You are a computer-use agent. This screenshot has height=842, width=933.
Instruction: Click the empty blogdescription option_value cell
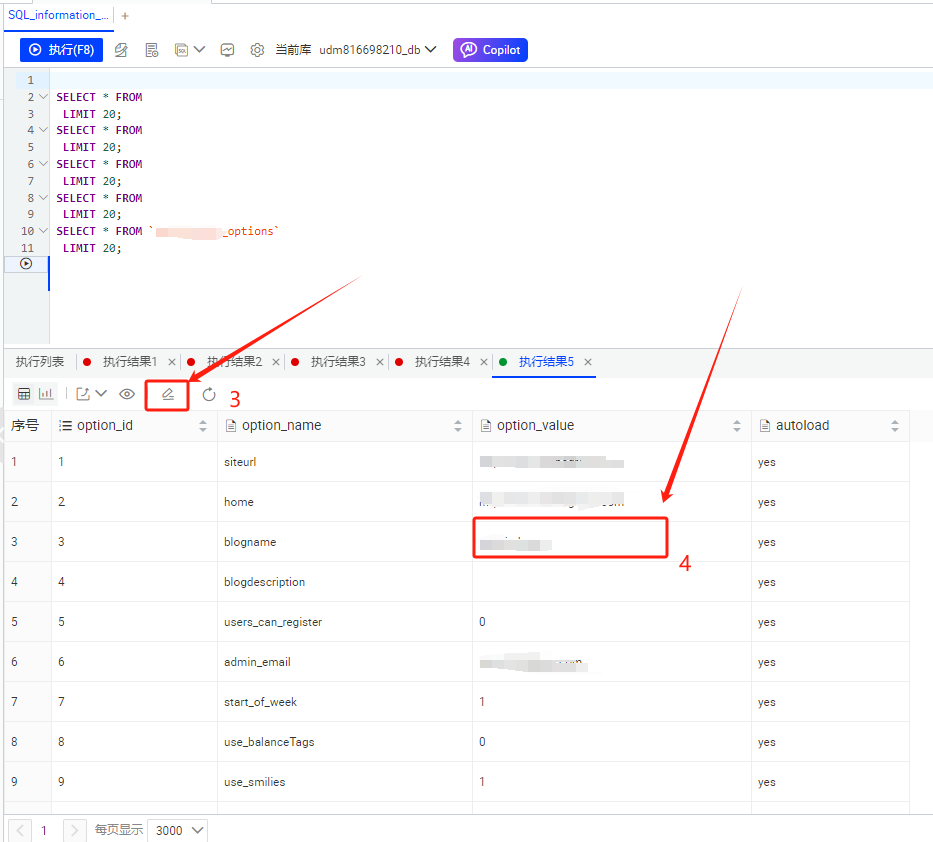pyautogui.click(x=612, y=581)
